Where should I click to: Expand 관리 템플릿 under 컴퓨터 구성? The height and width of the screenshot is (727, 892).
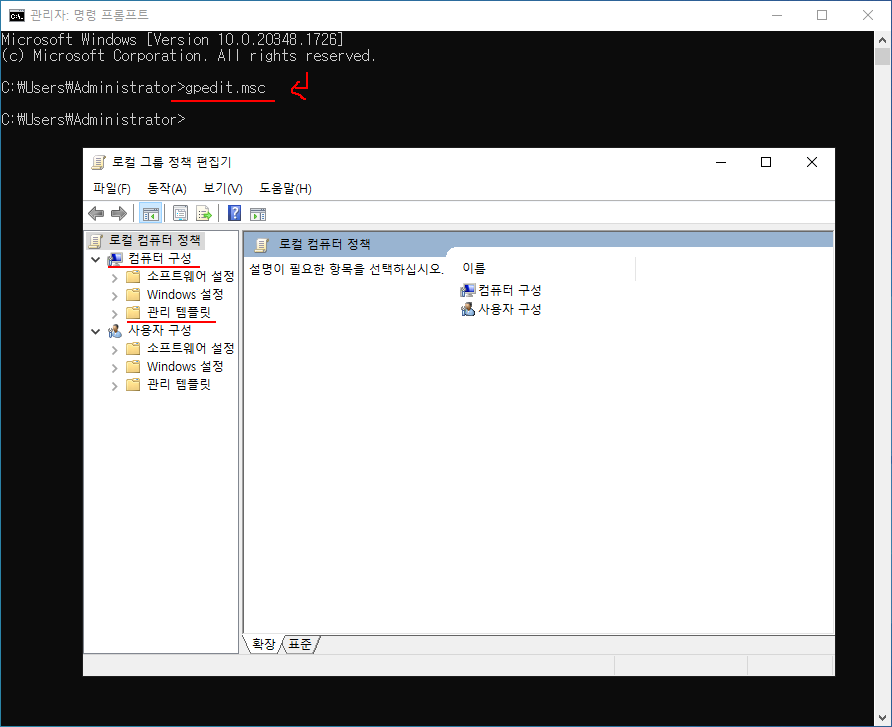(114, 313)
